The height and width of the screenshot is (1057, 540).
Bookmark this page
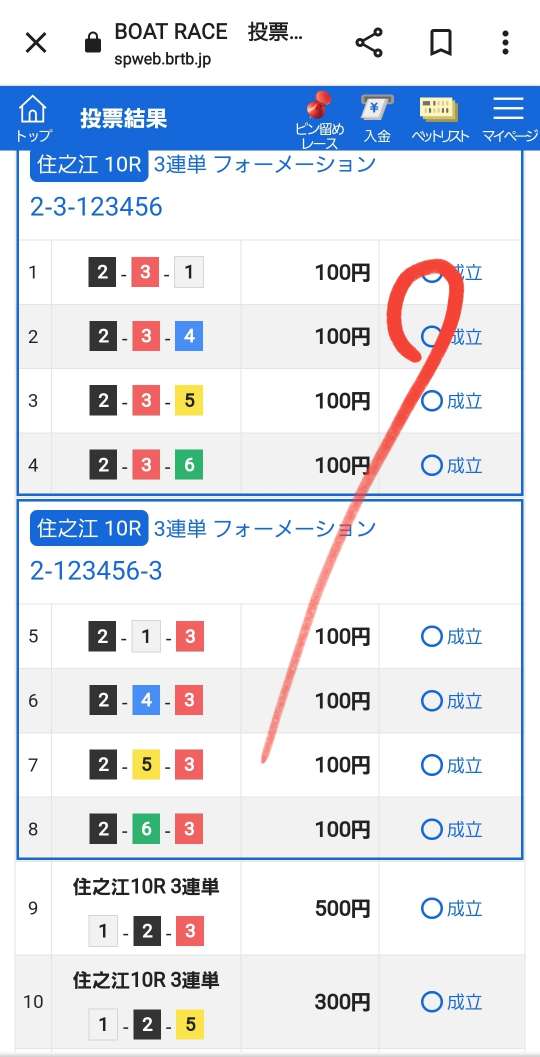(x=440, y=43)
